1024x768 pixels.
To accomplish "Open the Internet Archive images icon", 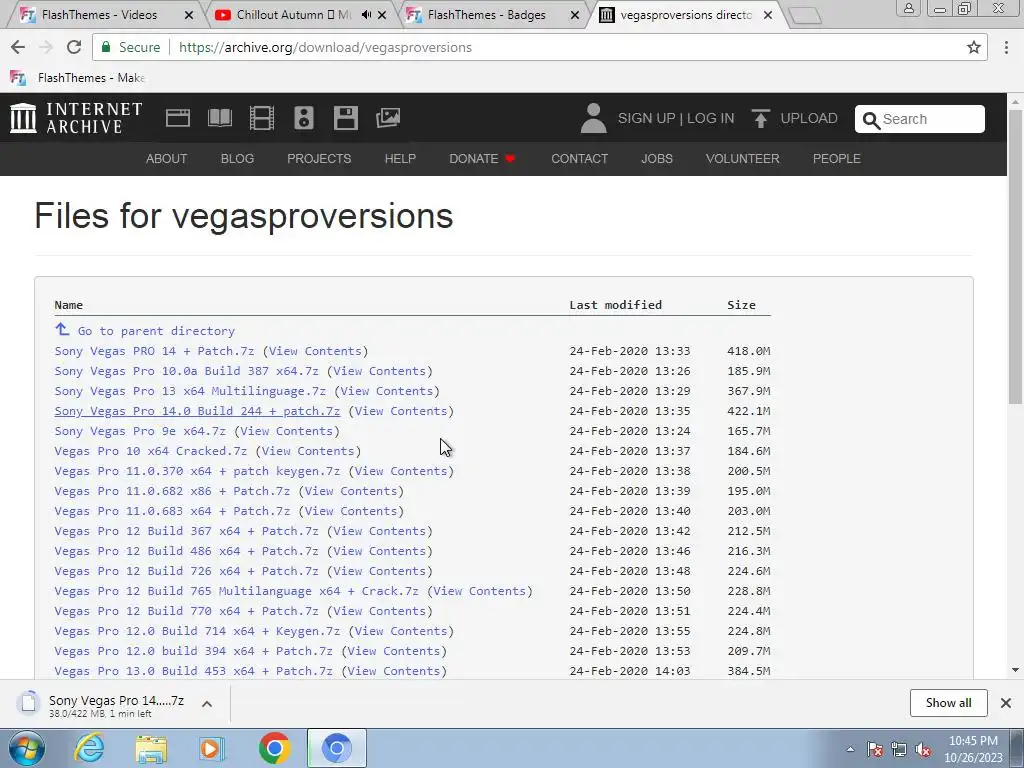I will pos(388,118).
